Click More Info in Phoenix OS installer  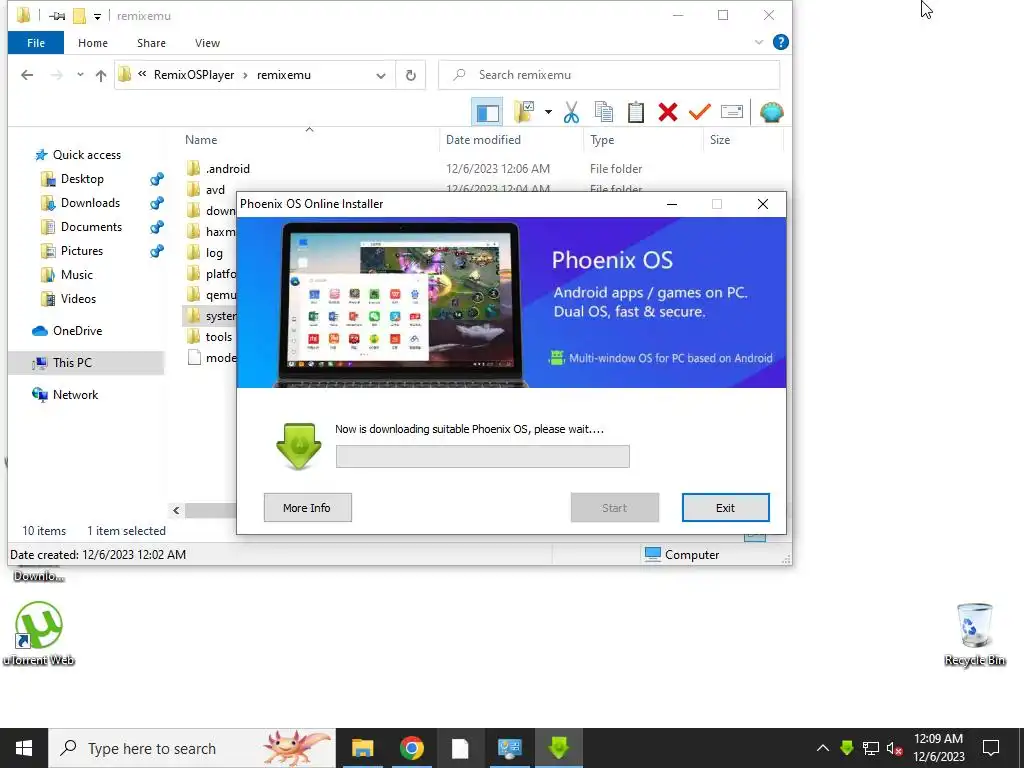[308, 508]
